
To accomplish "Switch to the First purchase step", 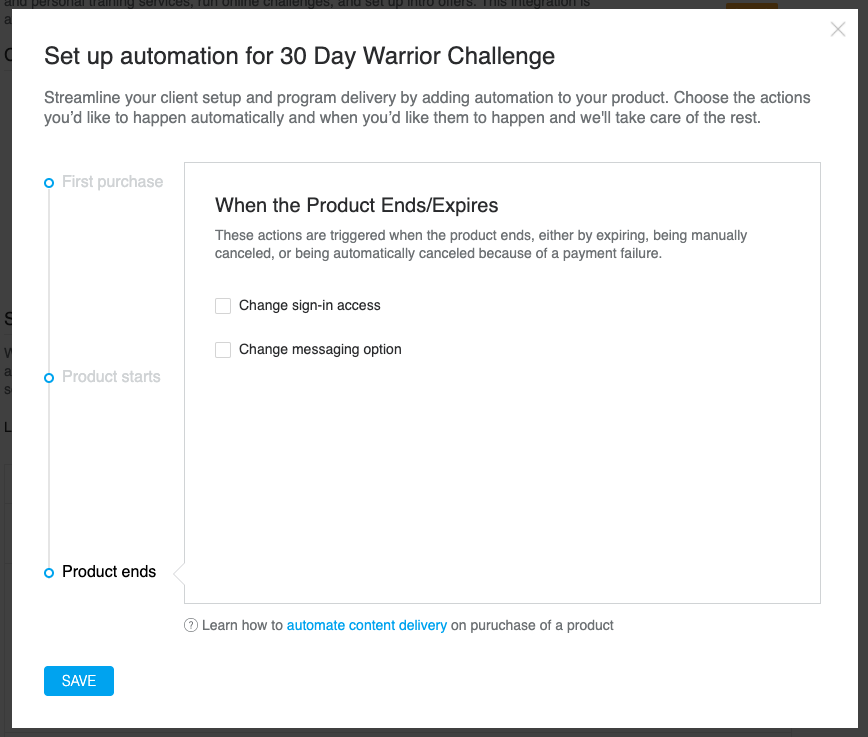I will point(112,182).
